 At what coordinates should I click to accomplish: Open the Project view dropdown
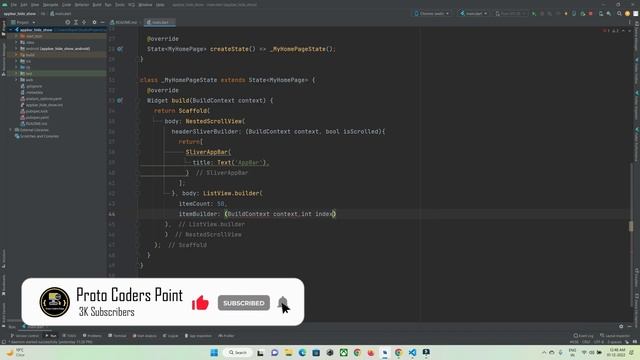click(23, 22)
